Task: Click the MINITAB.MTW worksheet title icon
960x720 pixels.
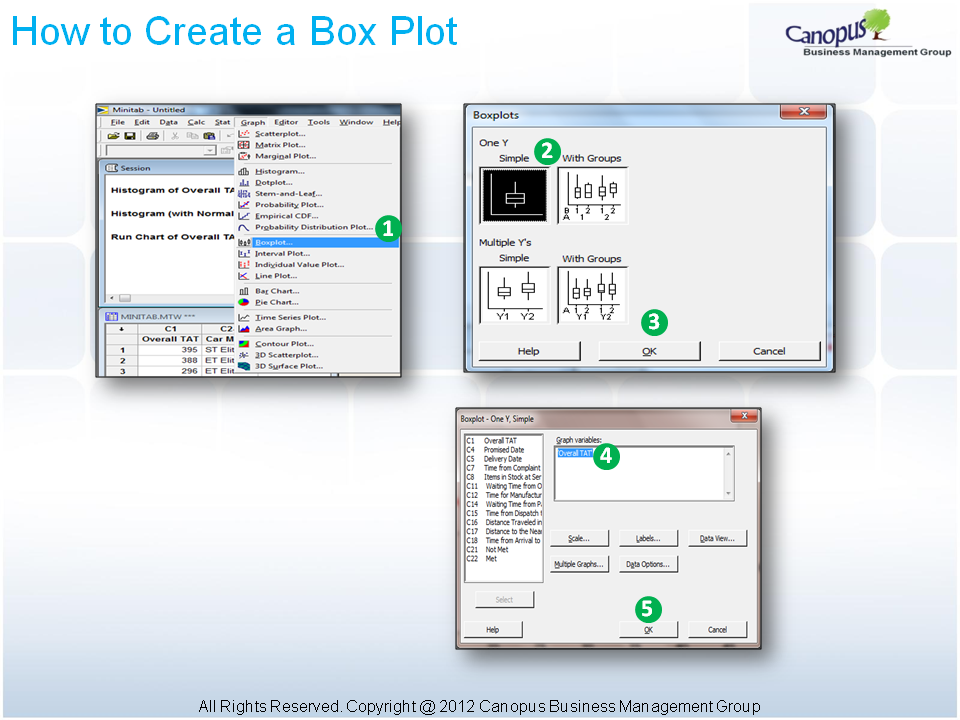Action: coord(111,317)
